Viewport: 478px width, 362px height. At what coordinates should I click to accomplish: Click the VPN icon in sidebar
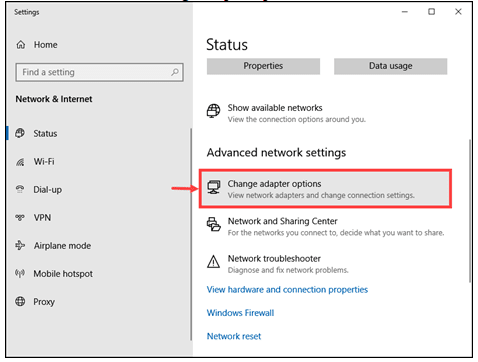click(x=20, y=217)
